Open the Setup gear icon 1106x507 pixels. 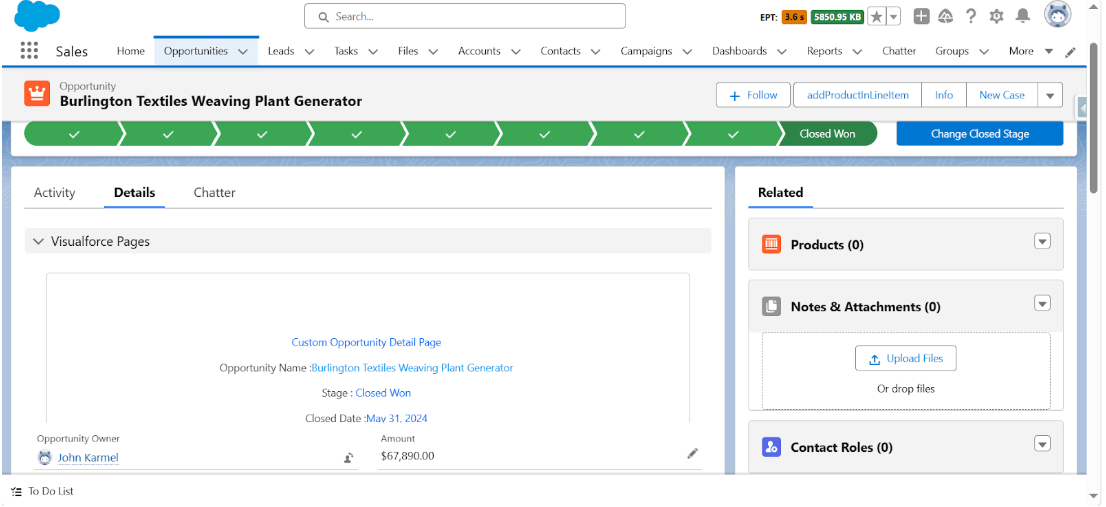click(x=996, y=16)
